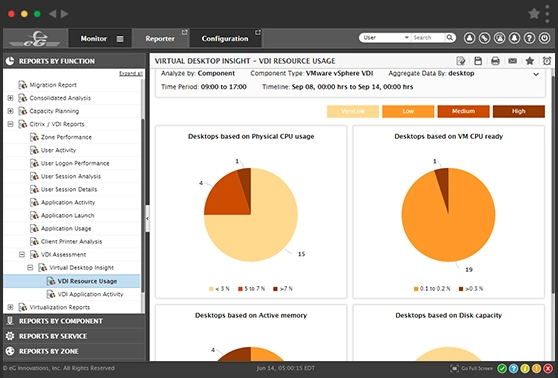Screen dimensions: 558x378
Task: Click the Medium legend color box
Action: 463,111
